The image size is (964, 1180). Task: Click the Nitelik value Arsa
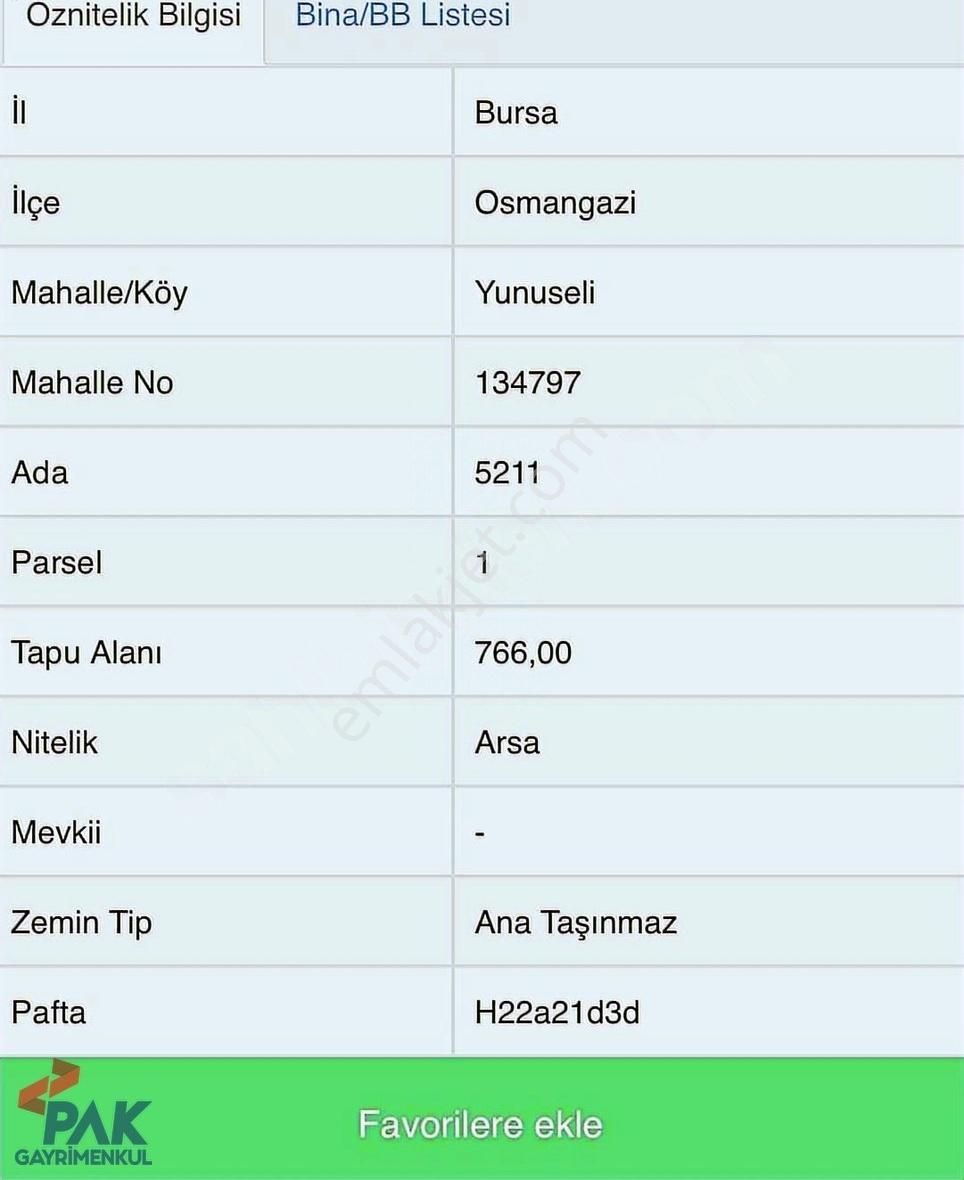coord(507,743)
